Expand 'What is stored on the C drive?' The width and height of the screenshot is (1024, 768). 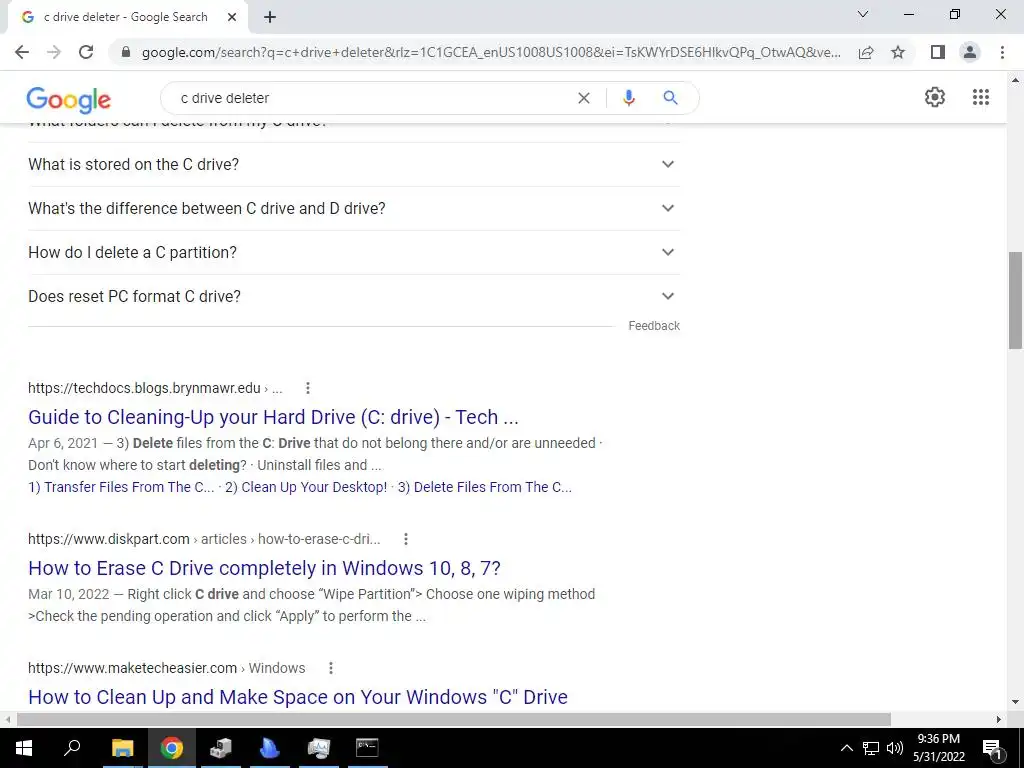pyautogui.click(x=354, y=165)
